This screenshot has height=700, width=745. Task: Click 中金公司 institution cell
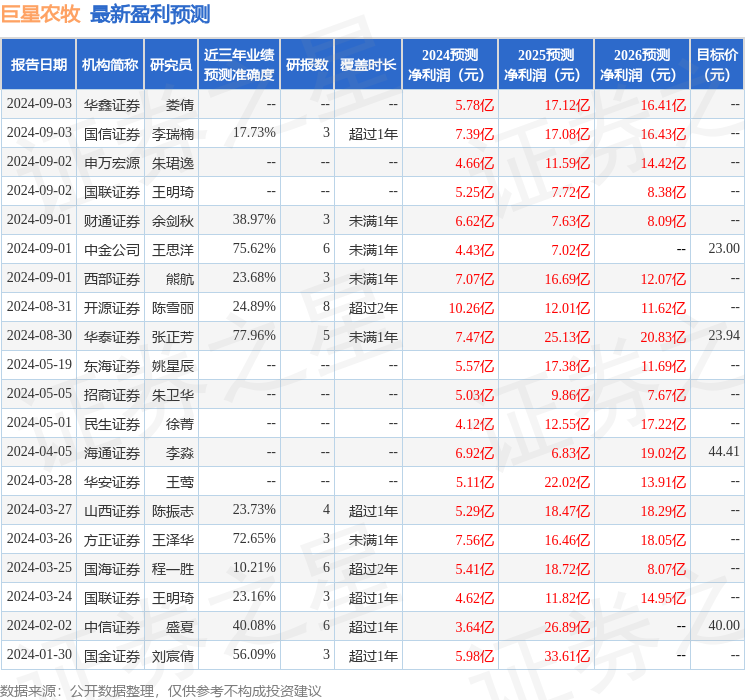tap(112, 250)
